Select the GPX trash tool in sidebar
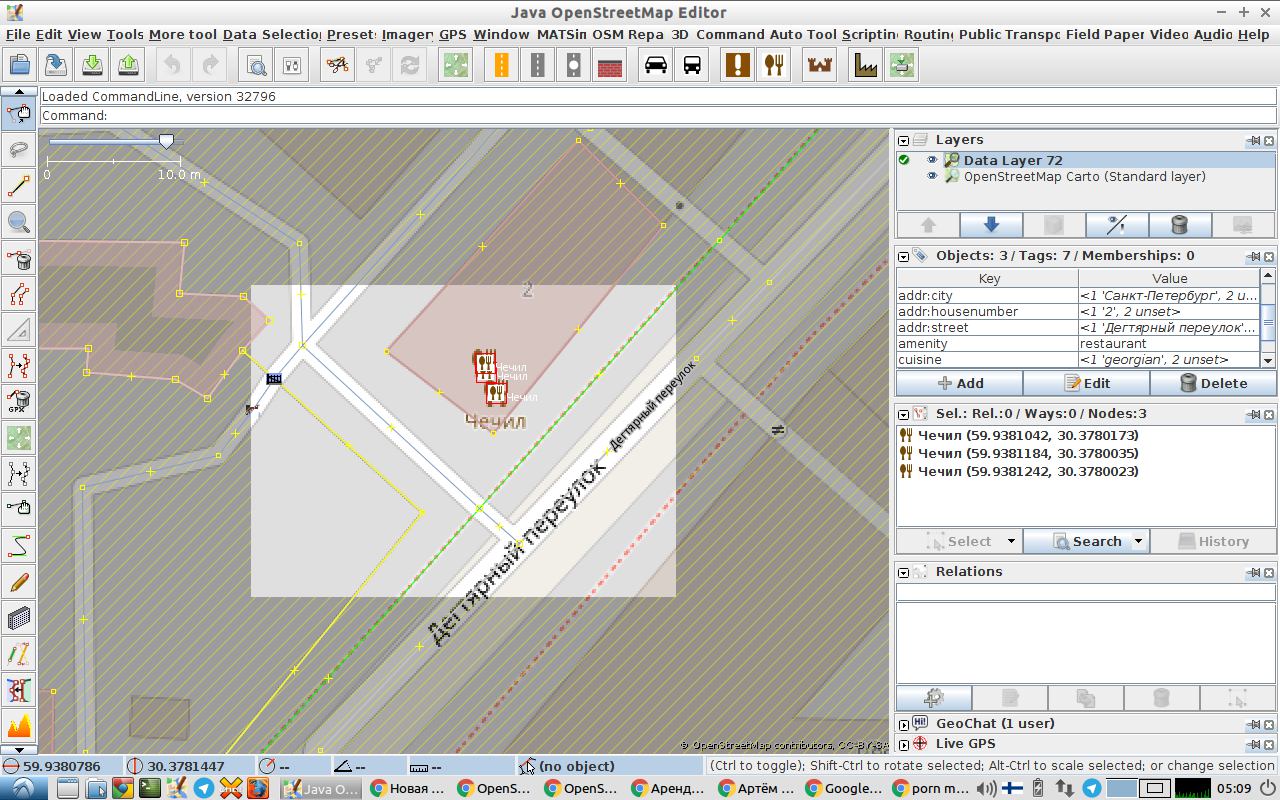 click(18, 402)
